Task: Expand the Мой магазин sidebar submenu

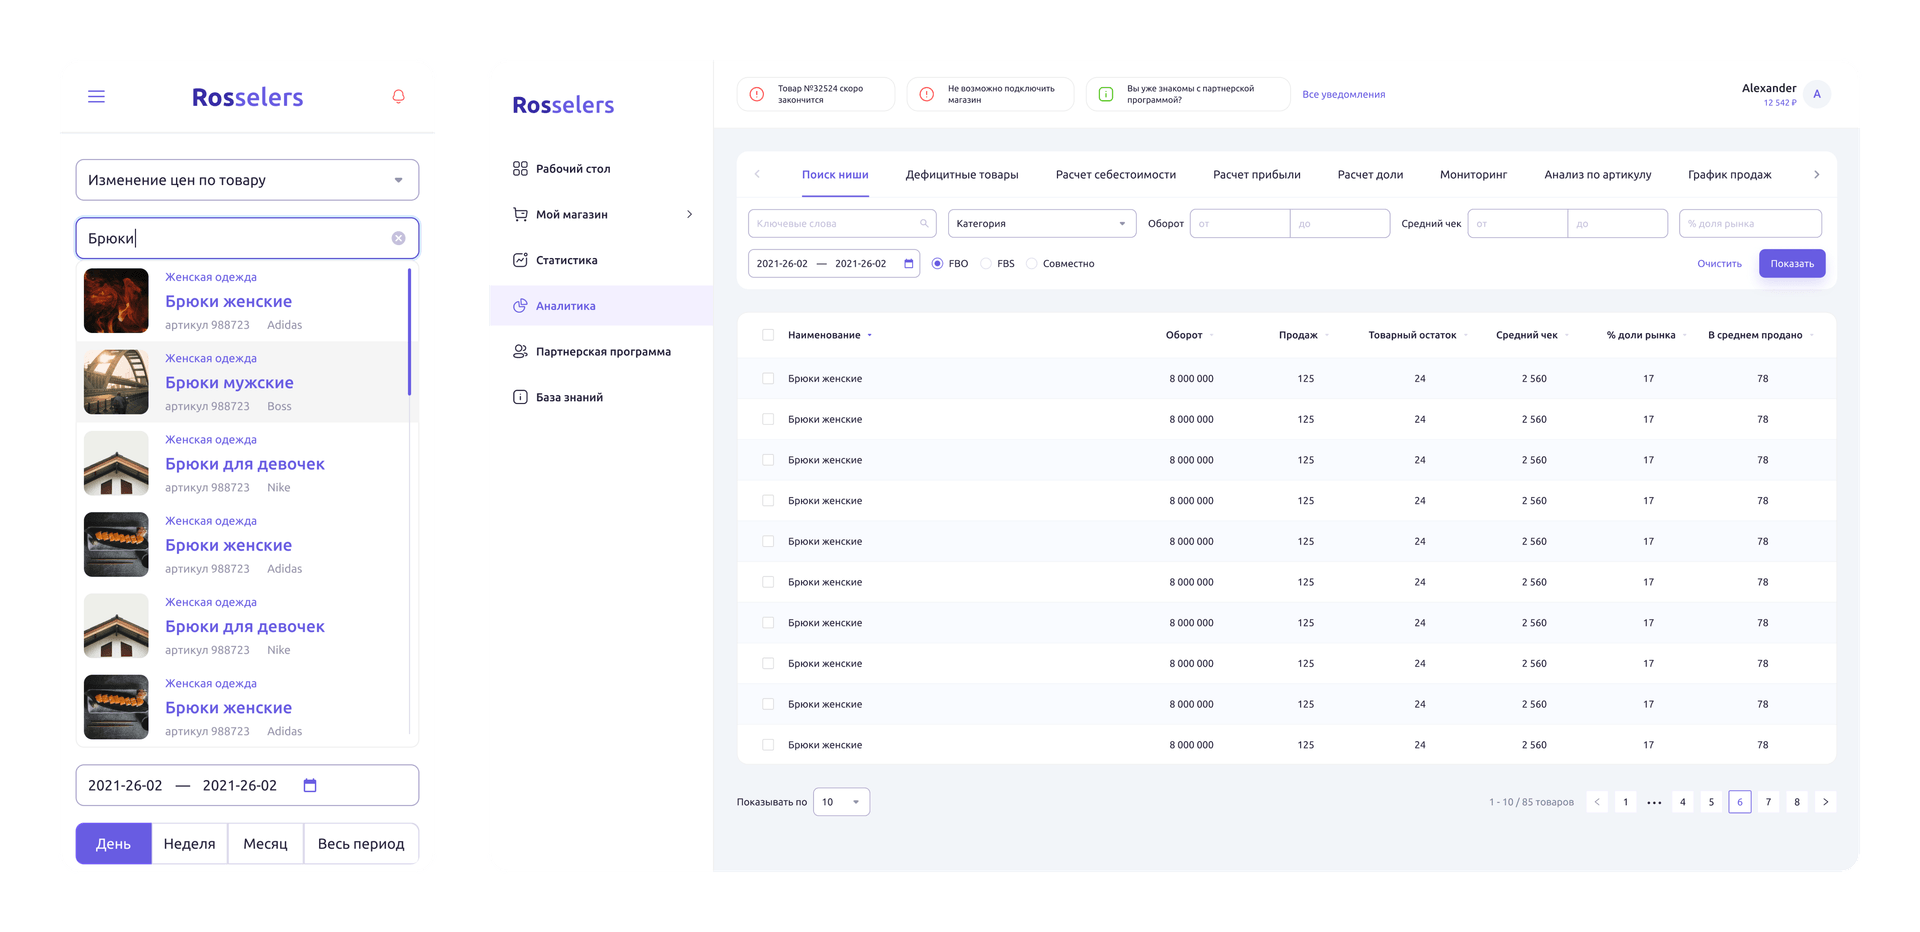Action: (689, 214)
